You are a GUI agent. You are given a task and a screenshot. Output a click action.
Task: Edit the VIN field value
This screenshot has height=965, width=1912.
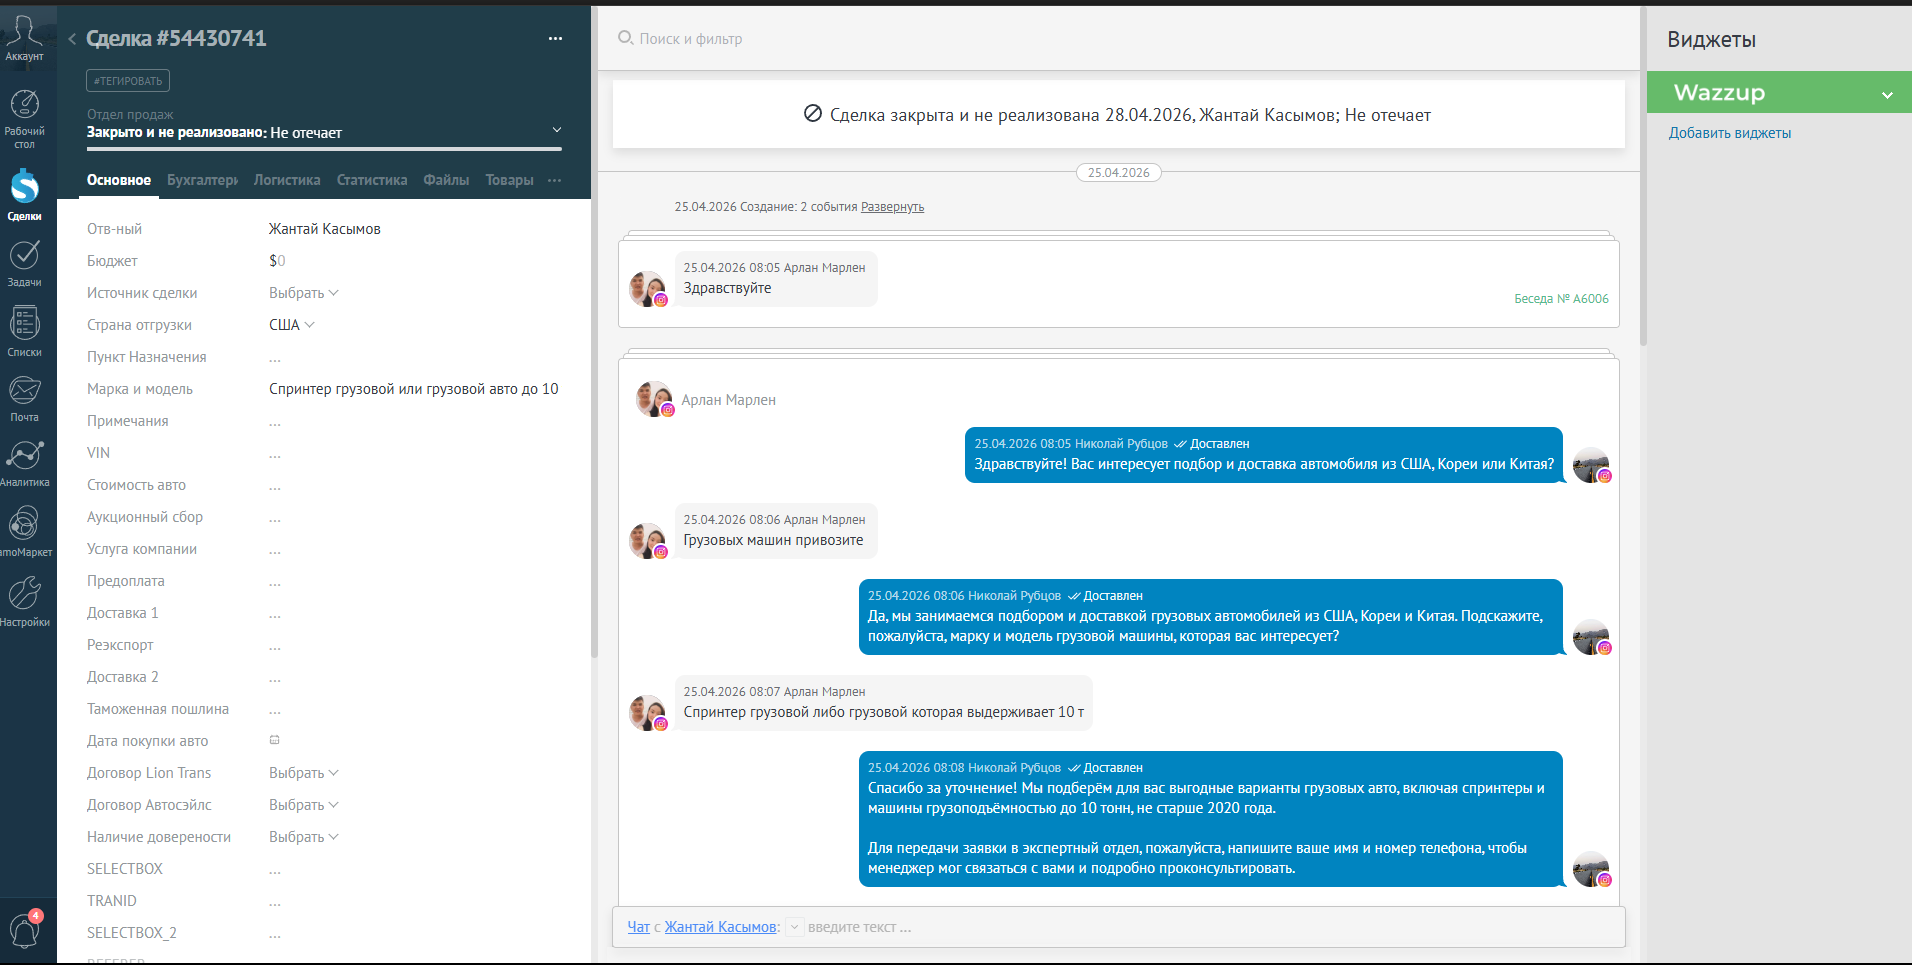(275, 454)
